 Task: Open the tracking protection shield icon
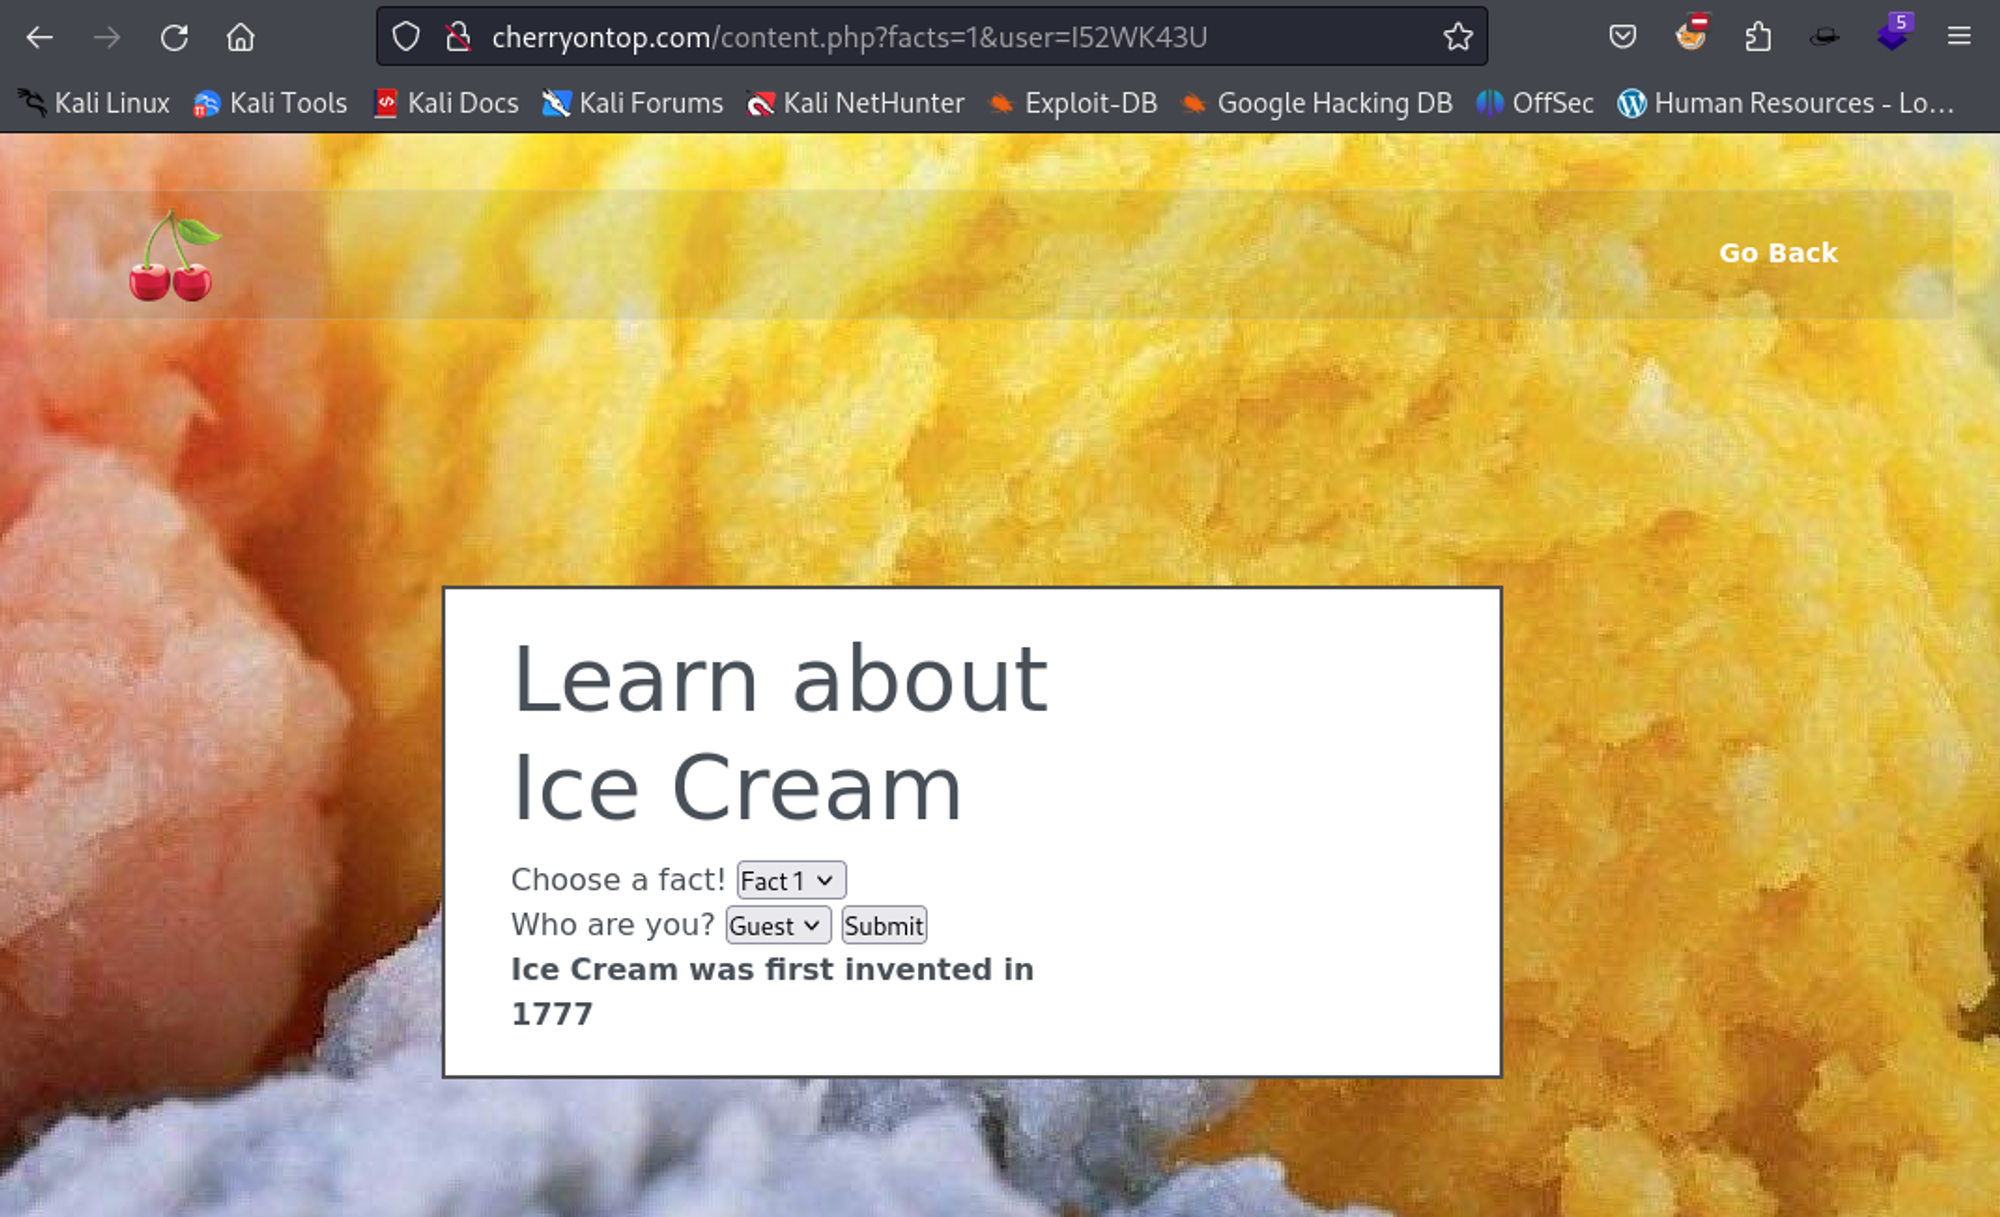point(405,38)
